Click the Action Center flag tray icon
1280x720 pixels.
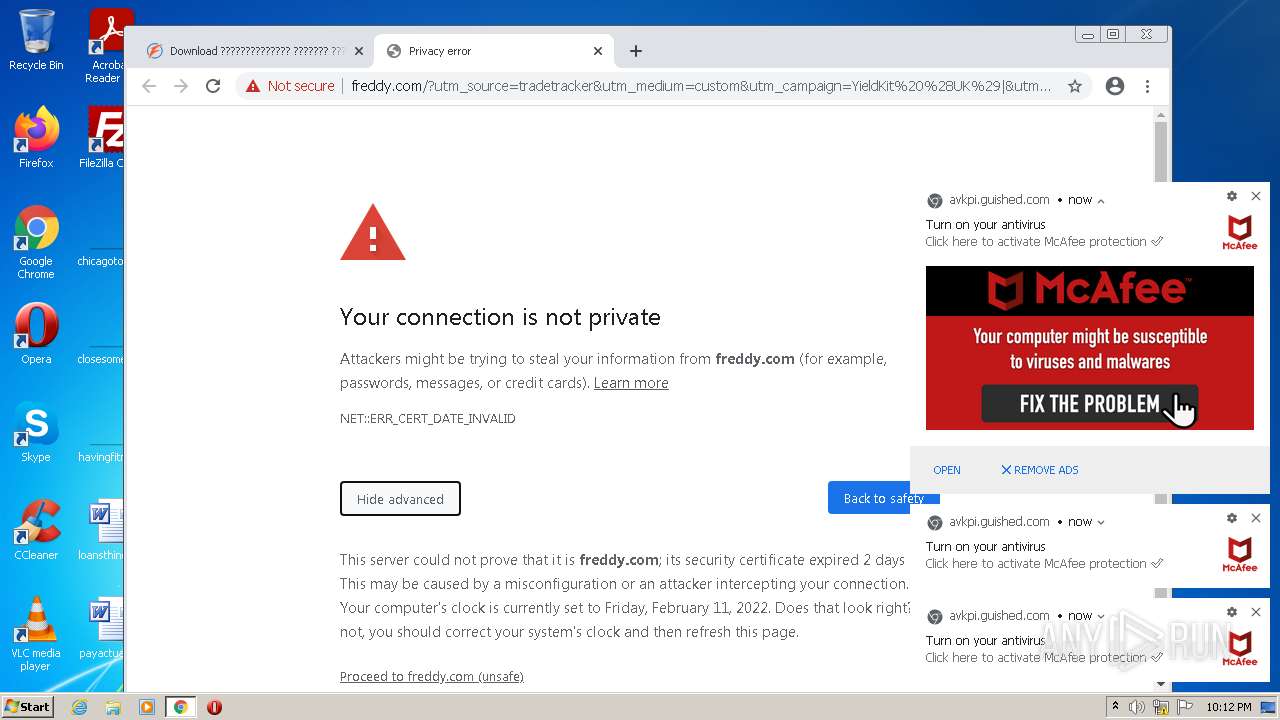(x=1185, y=707)
